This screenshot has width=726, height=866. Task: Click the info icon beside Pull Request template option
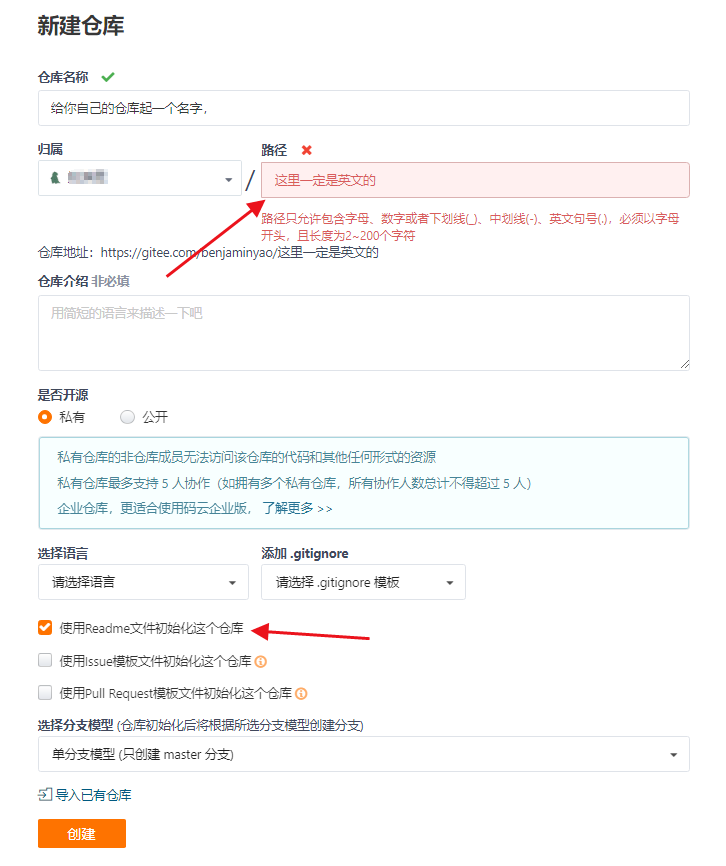(x=301, y=694)
